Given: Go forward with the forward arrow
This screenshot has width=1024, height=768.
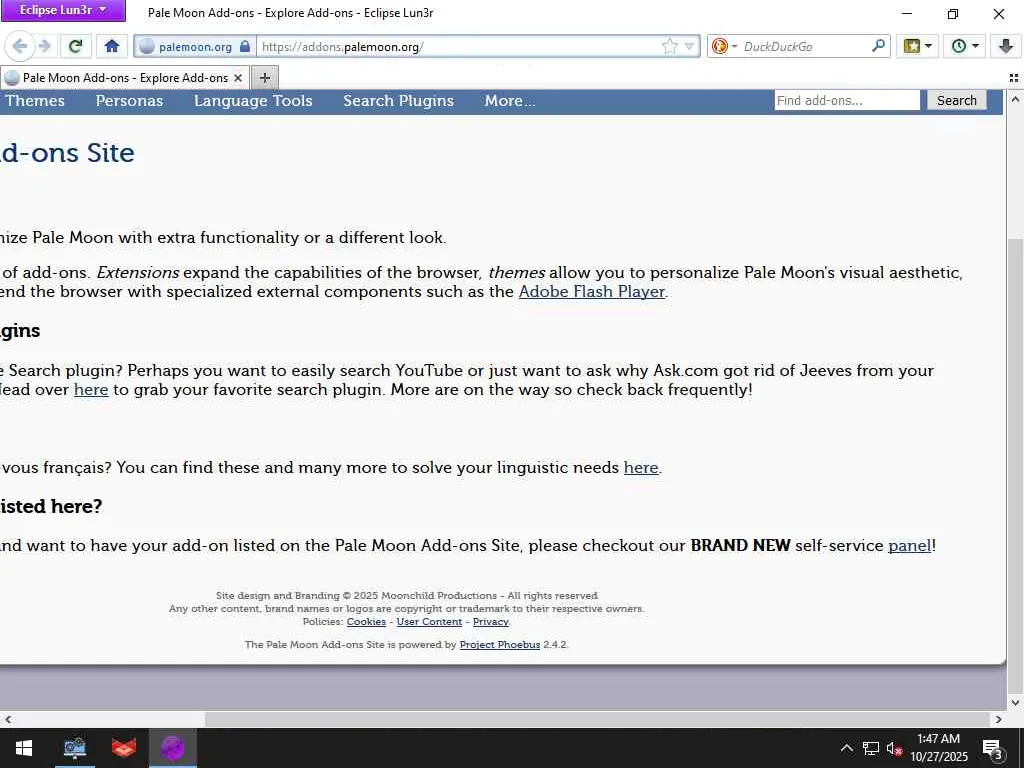Looking at the screenshot, I should pyautogui.click(x=44, y=46).
